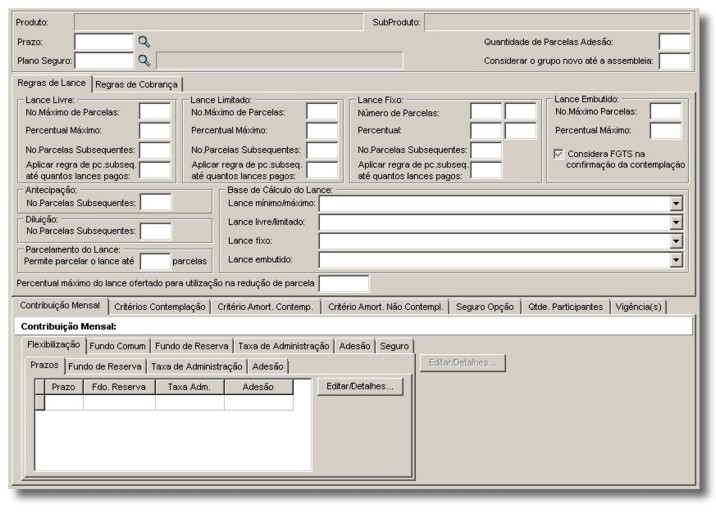Click the Adesão column header in table

coord(258,387)
